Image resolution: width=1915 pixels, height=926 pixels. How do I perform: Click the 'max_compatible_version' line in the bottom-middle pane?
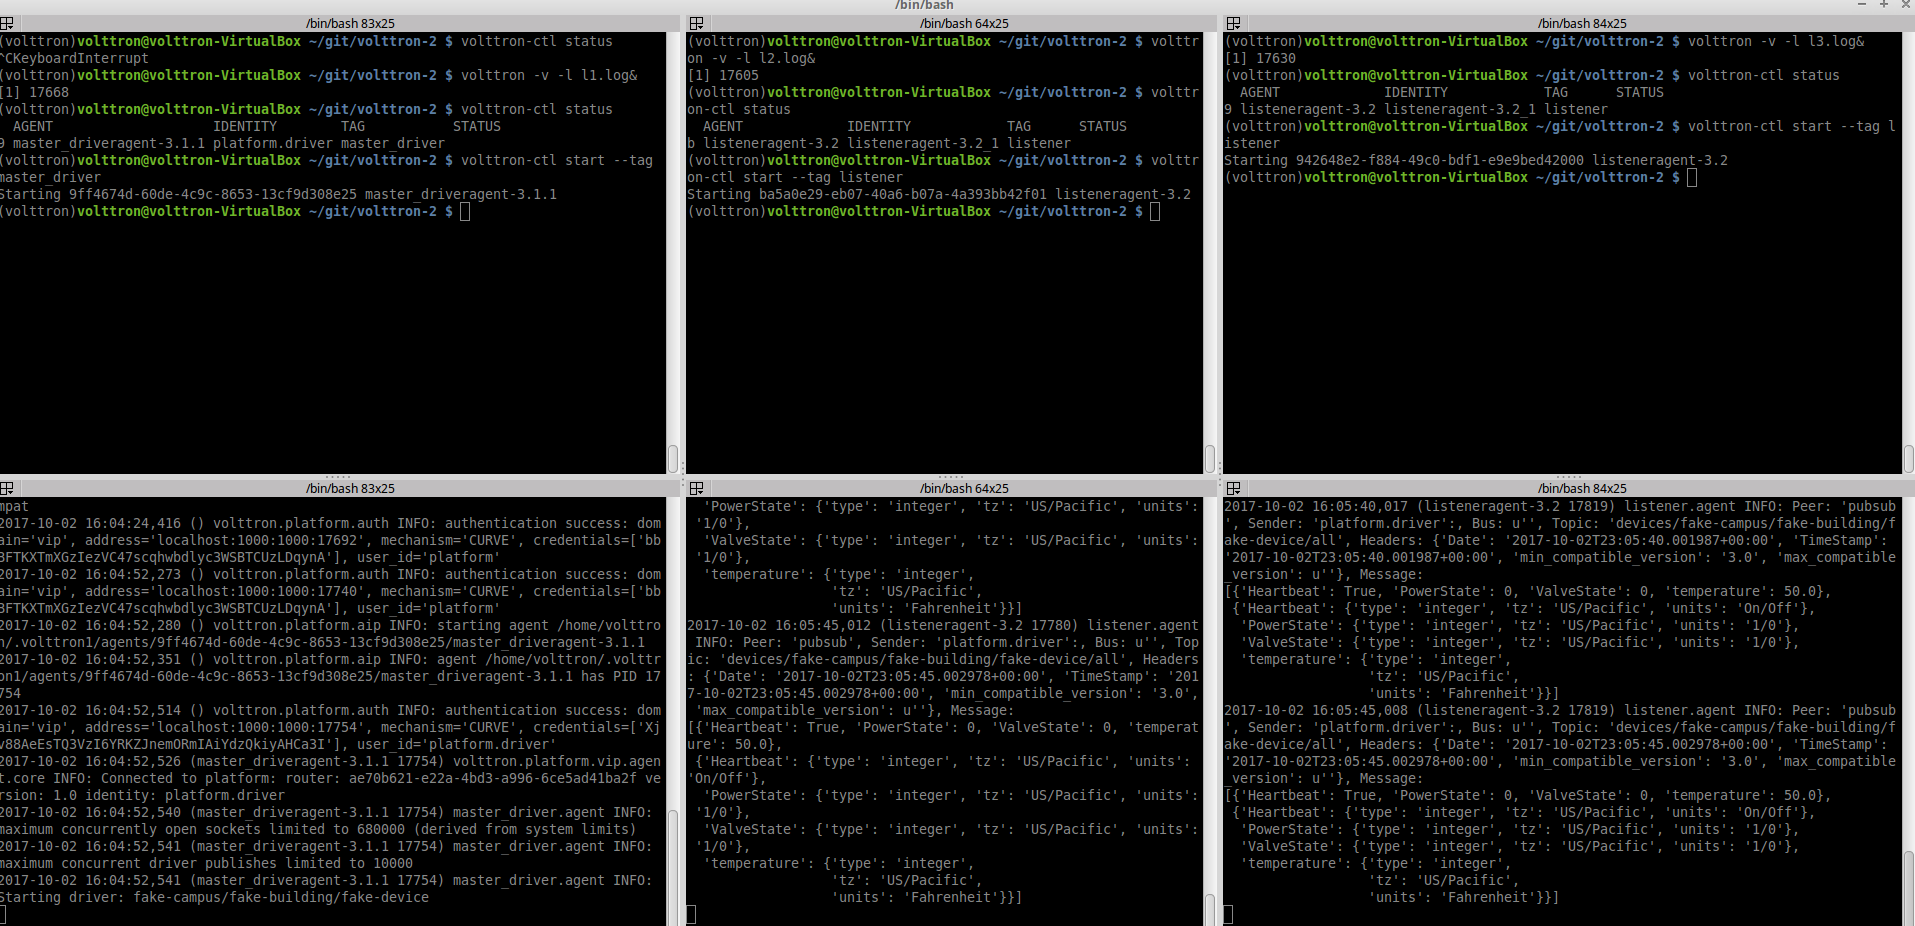(855, 710)
